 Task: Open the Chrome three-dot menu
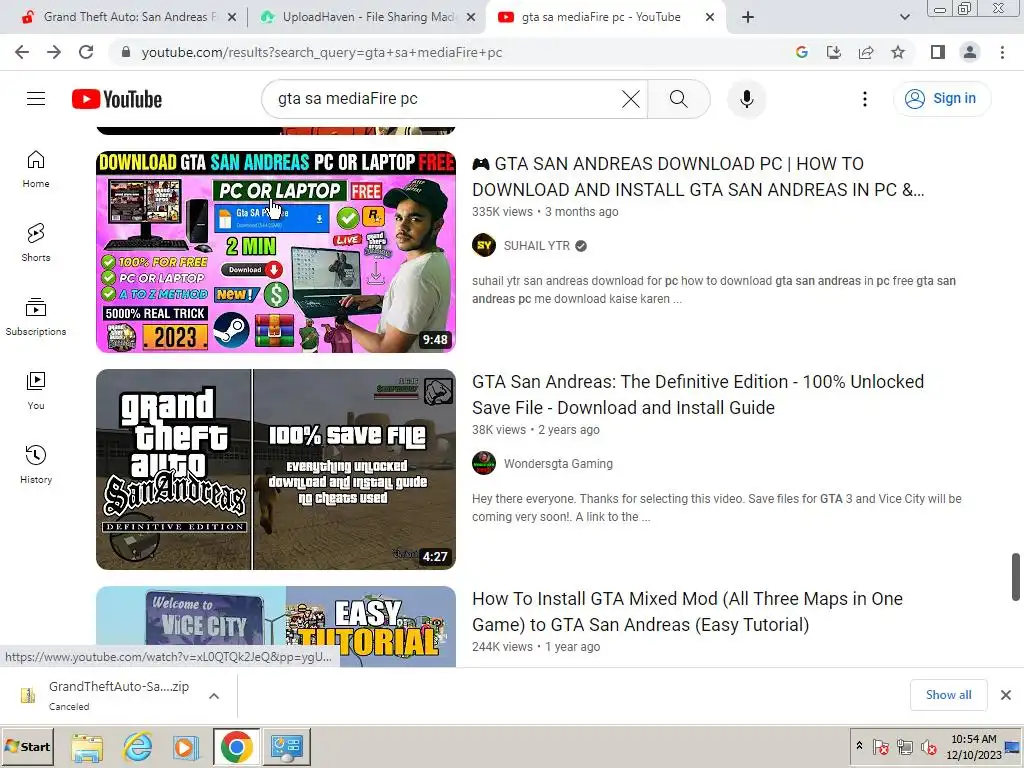tap(1002, 52)
